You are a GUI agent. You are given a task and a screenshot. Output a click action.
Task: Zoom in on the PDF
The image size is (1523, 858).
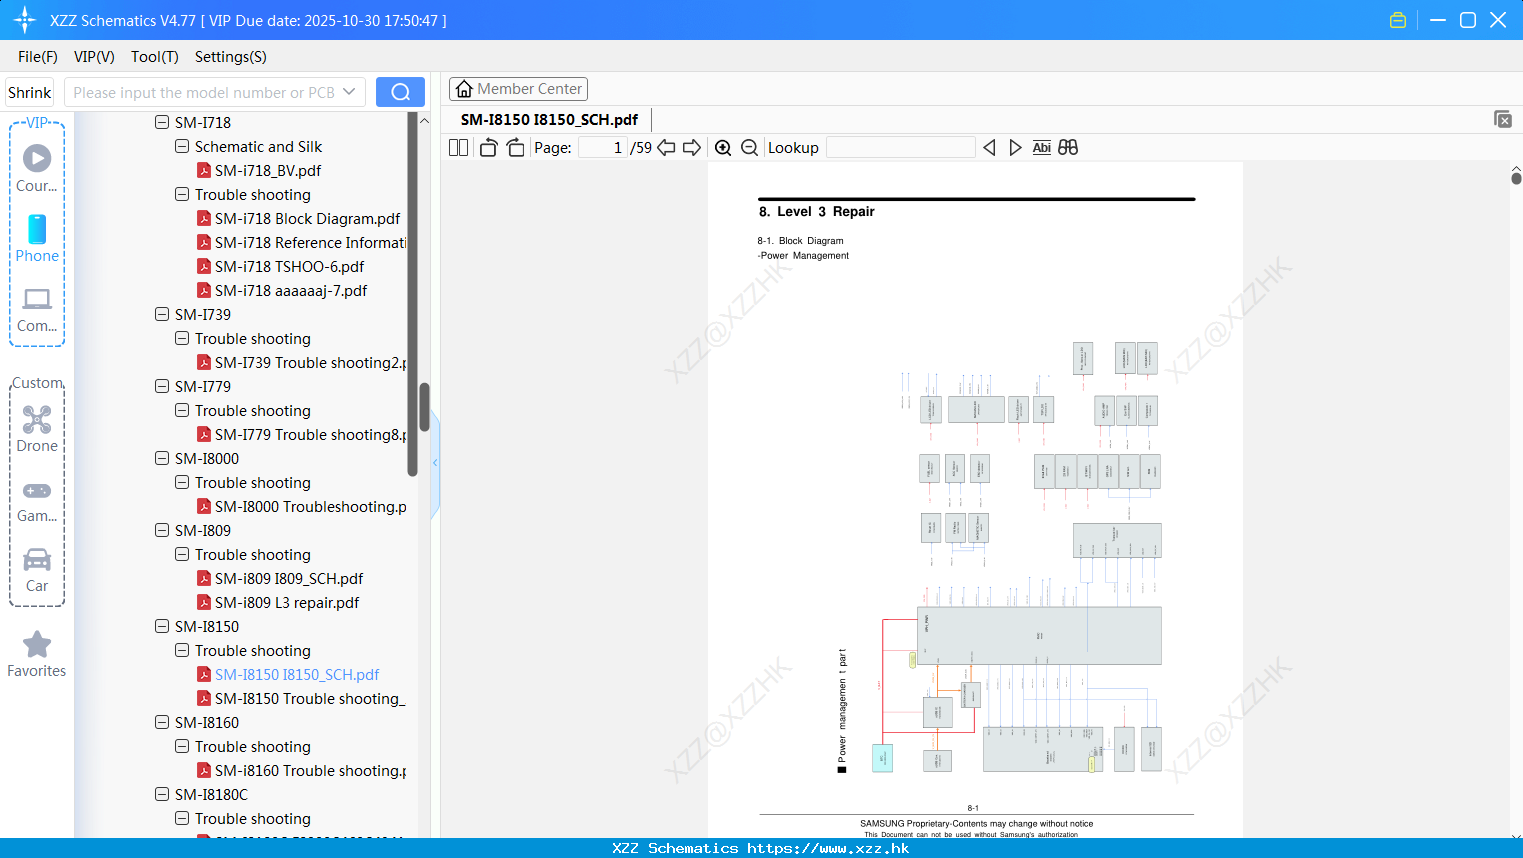coord(723,148)
